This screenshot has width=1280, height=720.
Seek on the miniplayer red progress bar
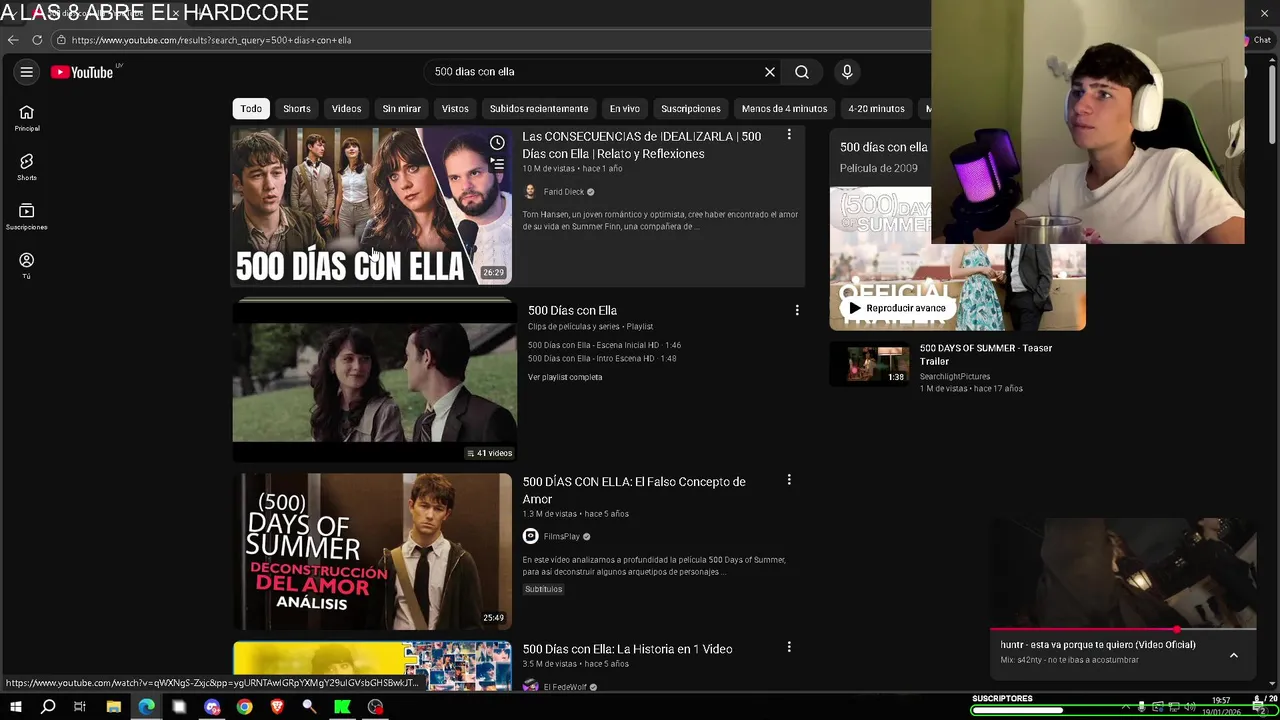coord(1123,631)
